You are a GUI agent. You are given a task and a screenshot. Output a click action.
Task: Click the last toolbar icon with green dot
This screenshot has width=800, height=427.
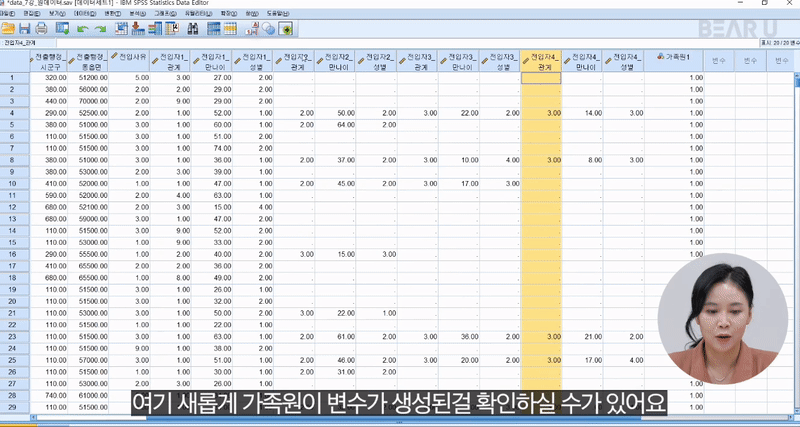286,29
